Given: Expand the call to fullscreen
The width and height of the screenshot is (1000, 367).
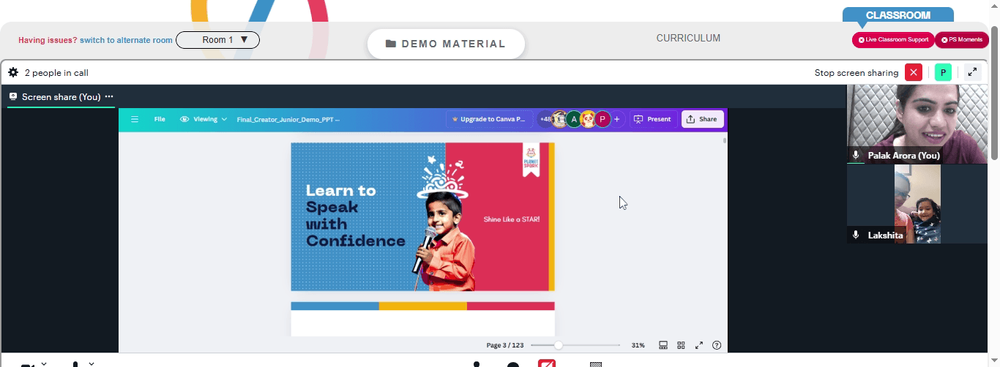Looking at the screenshot, I should (x=972, y=73).
